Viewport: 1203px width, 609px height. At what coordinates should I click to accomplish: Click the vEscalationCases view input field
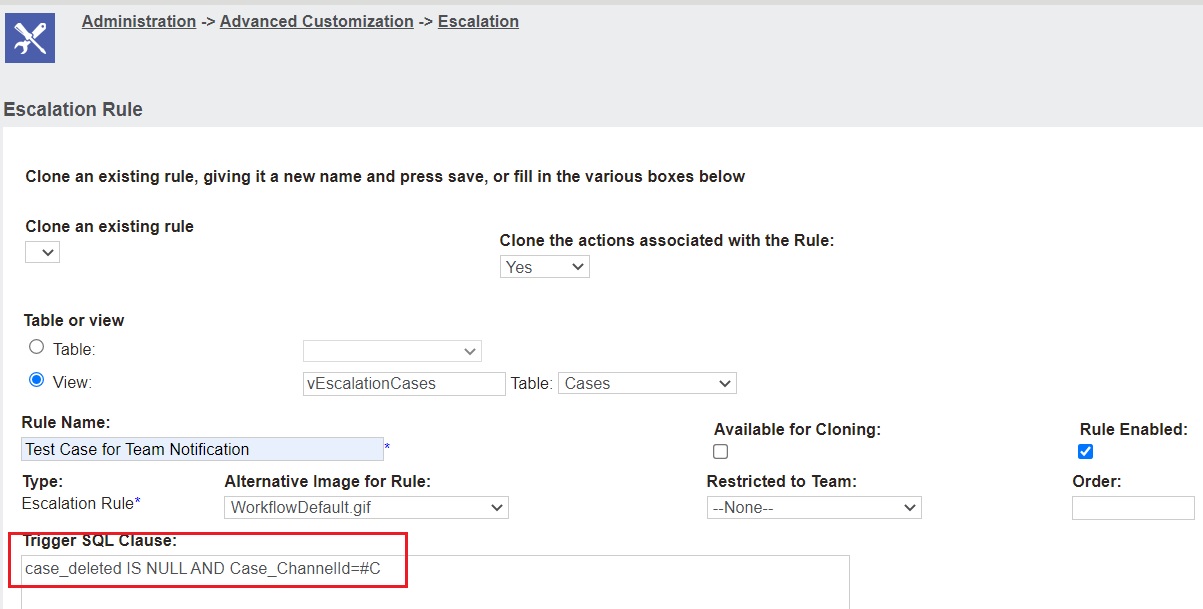pyautogui.click(x=403, y=383)
